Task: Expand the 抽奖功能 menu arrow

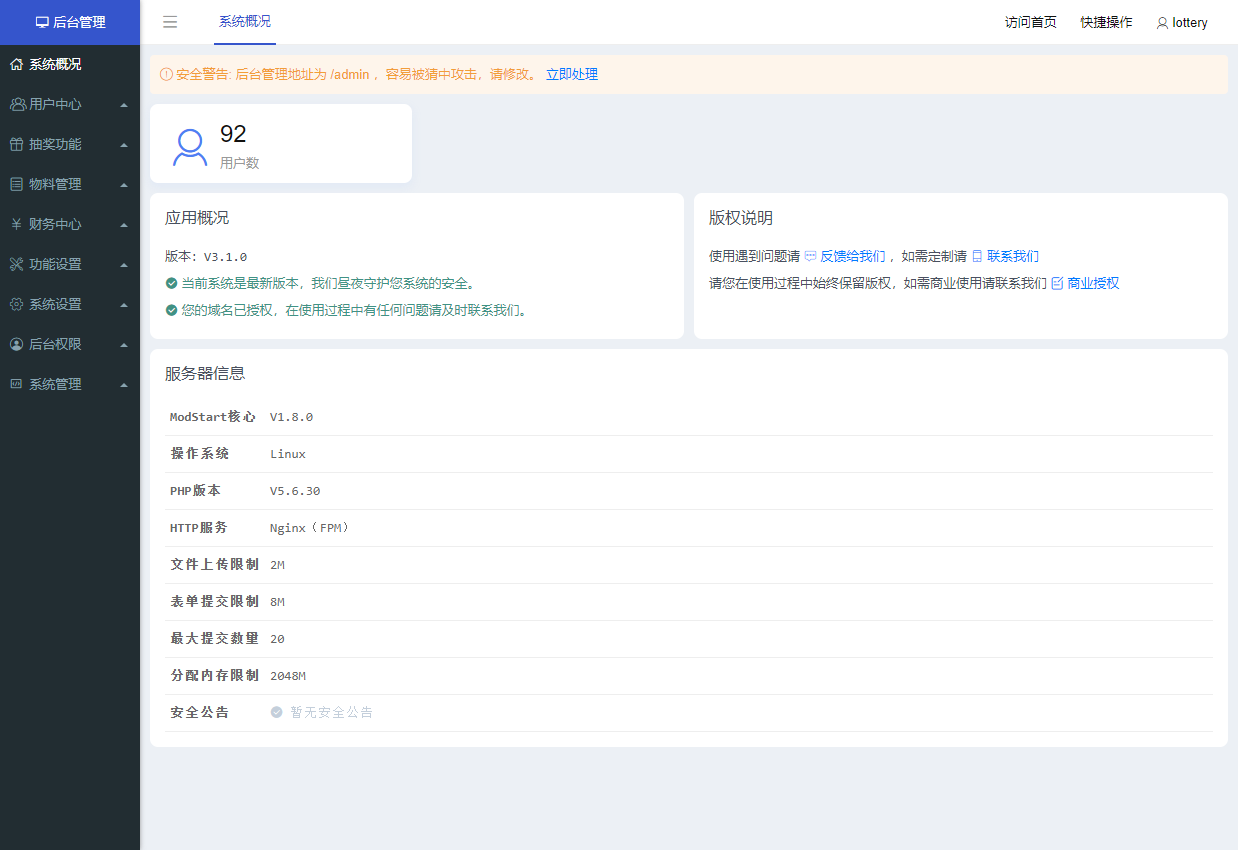Action: point(123,144)
